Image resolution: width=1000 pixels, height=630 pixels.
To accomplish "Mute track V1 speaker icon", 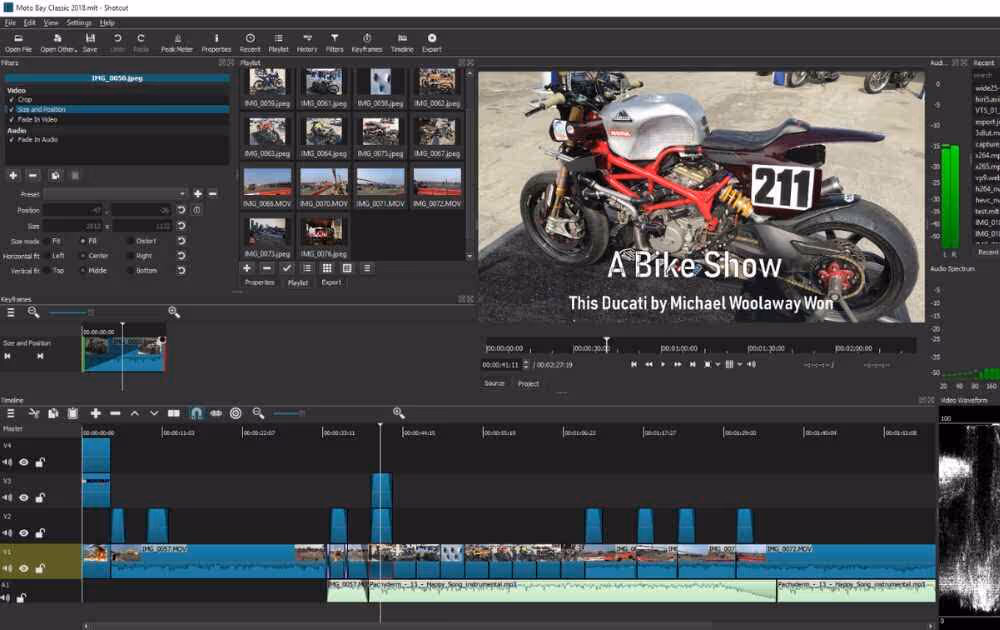I will pyautogui.click(x=7, y=568).
